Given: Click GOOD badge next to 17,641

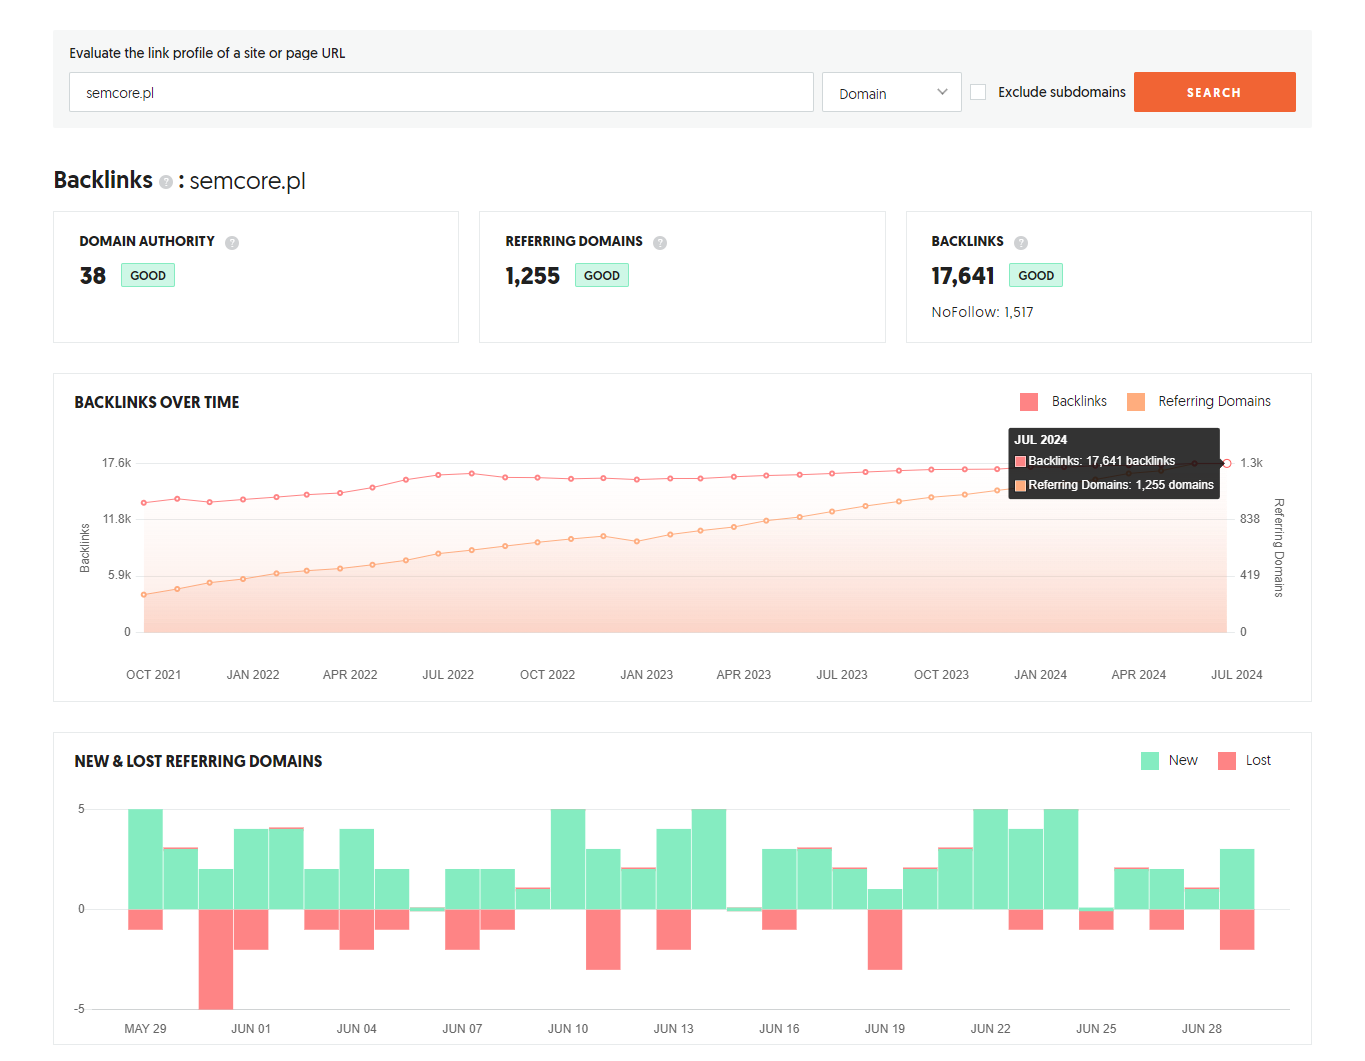Looking at the screenshot, I should tap(1036, 275).
